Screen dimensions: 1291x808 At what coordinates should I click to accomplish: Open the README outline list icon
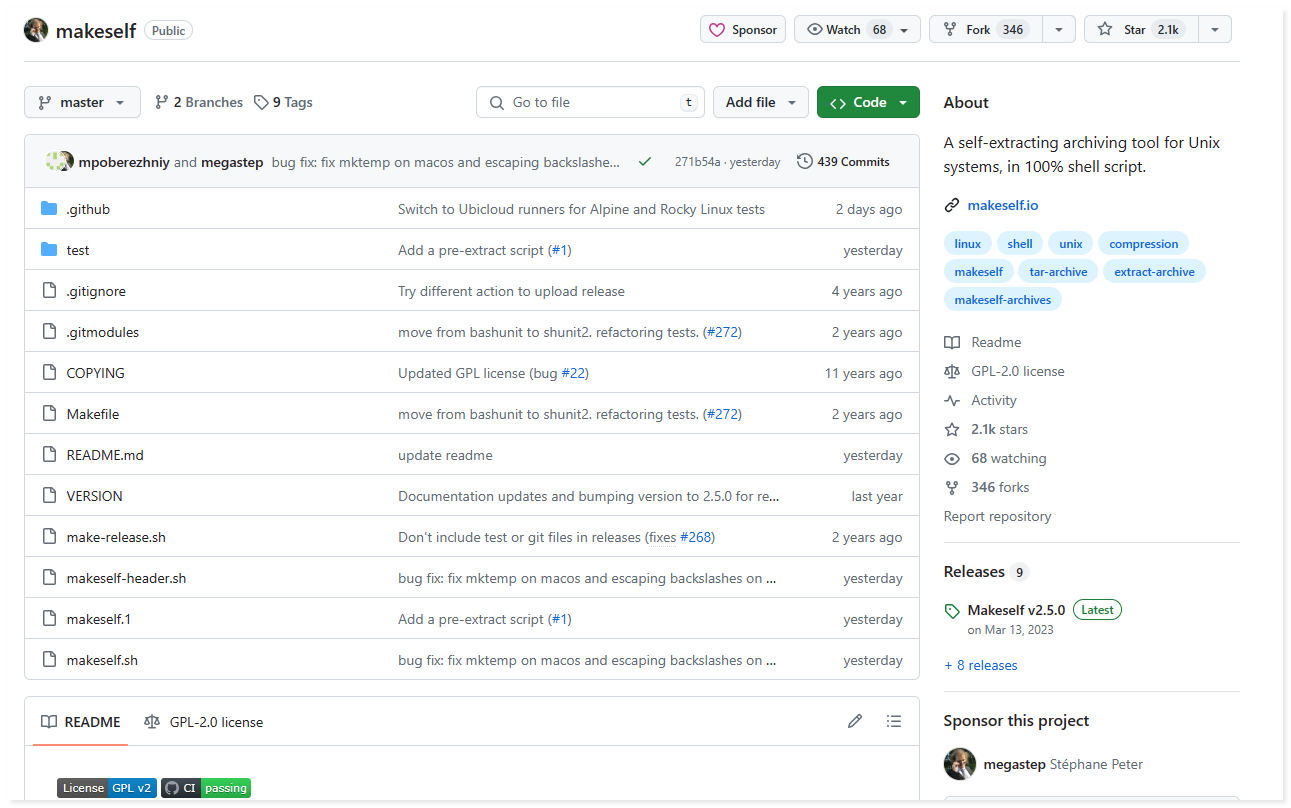(x=894, y=721)
